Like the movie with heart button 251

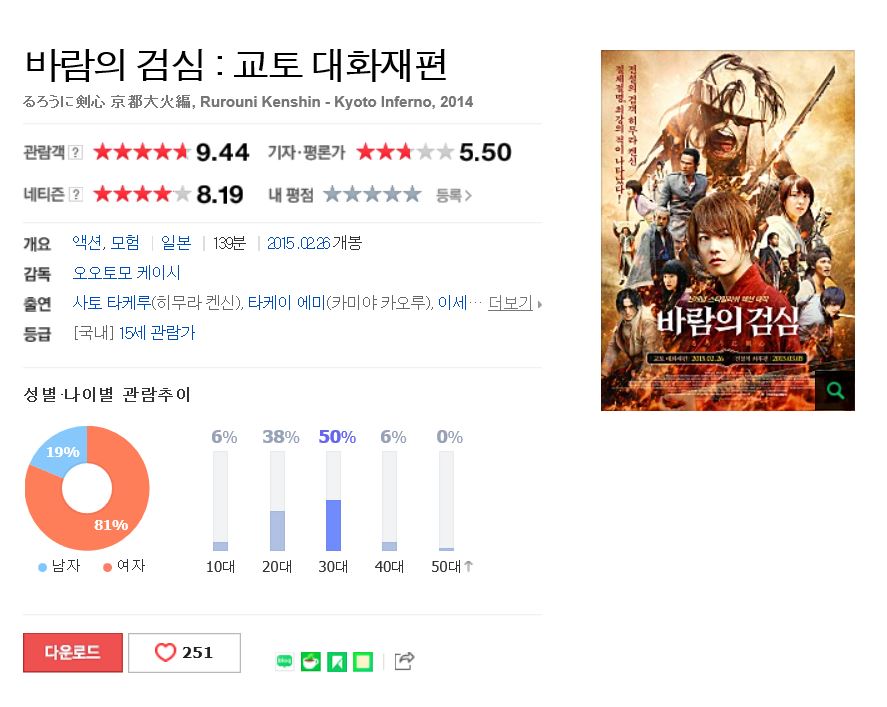(184, 653)
